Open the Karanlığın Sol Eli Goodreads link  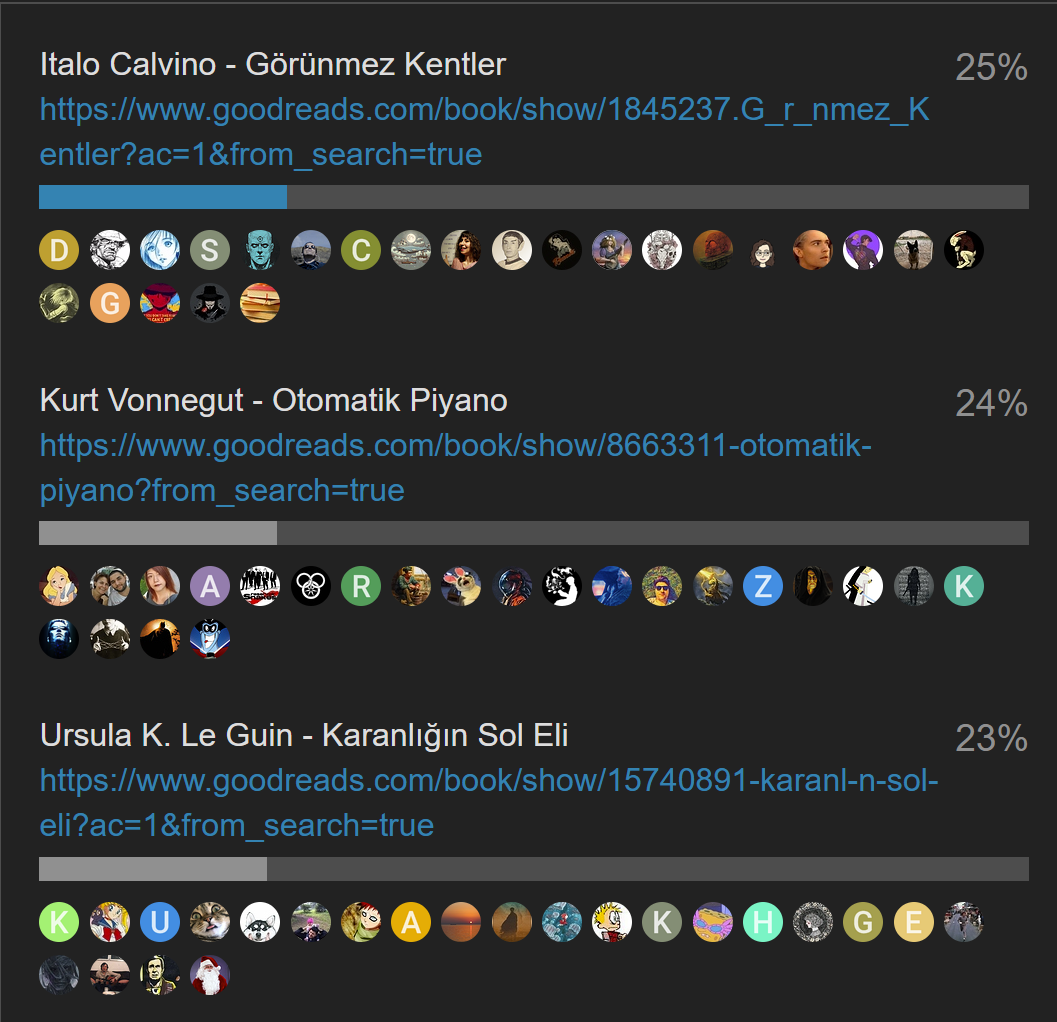click(x=489, y=803)
